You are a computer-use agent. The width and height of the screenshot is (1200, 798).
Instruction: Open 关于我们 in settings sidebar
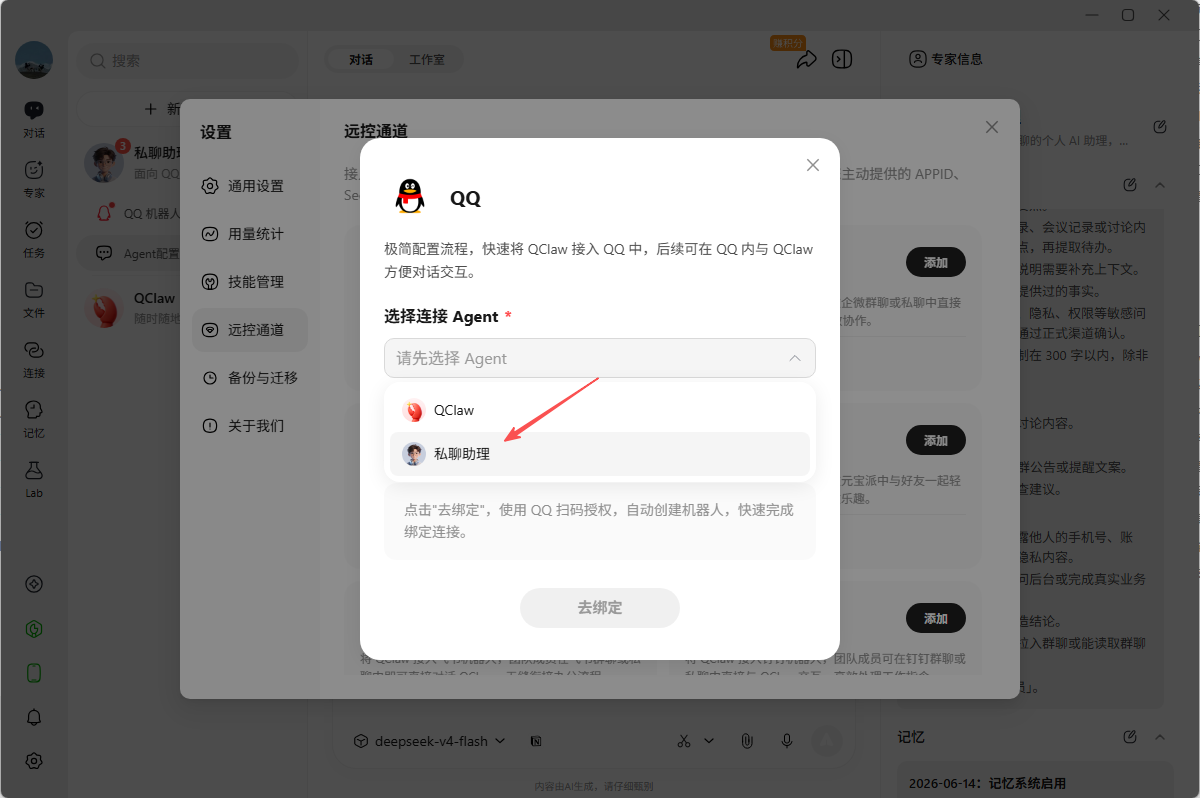click(x=250, y=426)
